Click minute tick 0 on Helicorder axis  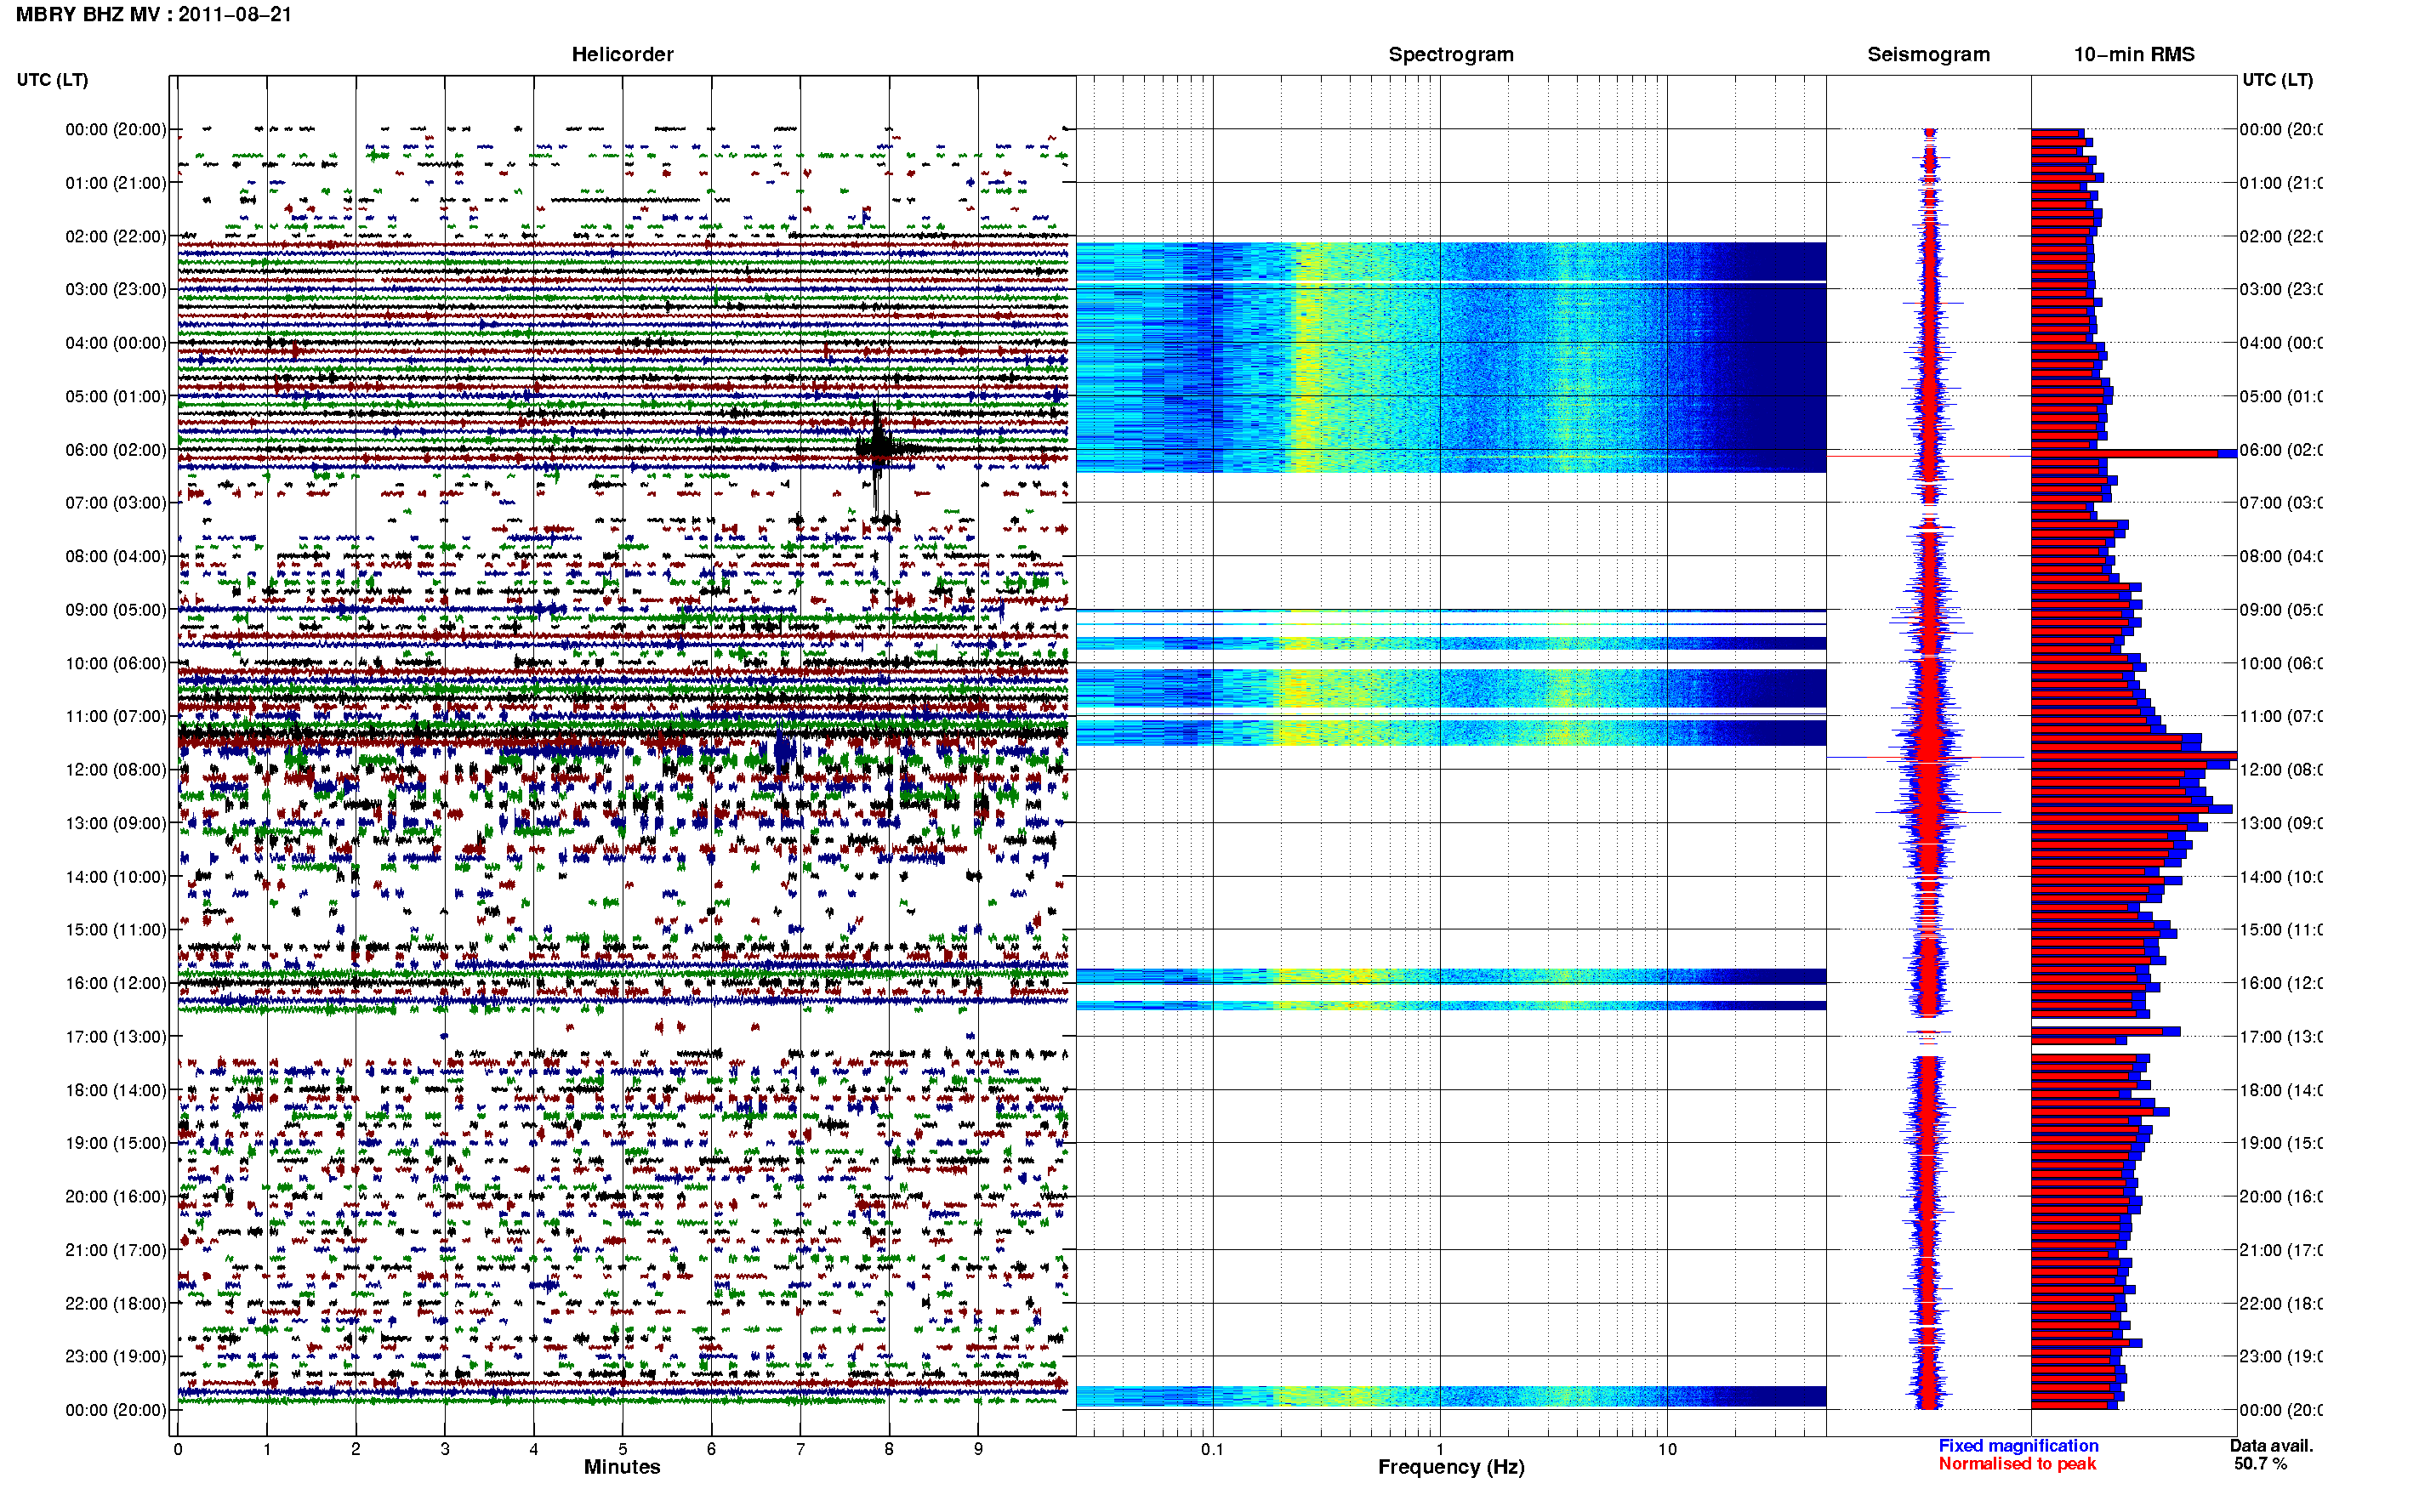tap(178, 1449)
